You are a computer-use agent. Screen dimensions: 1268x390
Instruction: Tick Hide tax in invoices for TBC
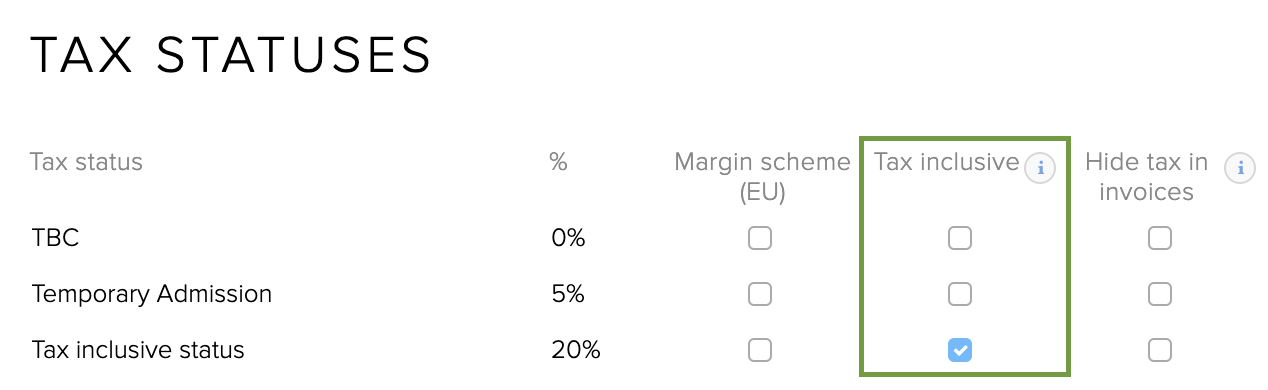[x=1160, y=238]
